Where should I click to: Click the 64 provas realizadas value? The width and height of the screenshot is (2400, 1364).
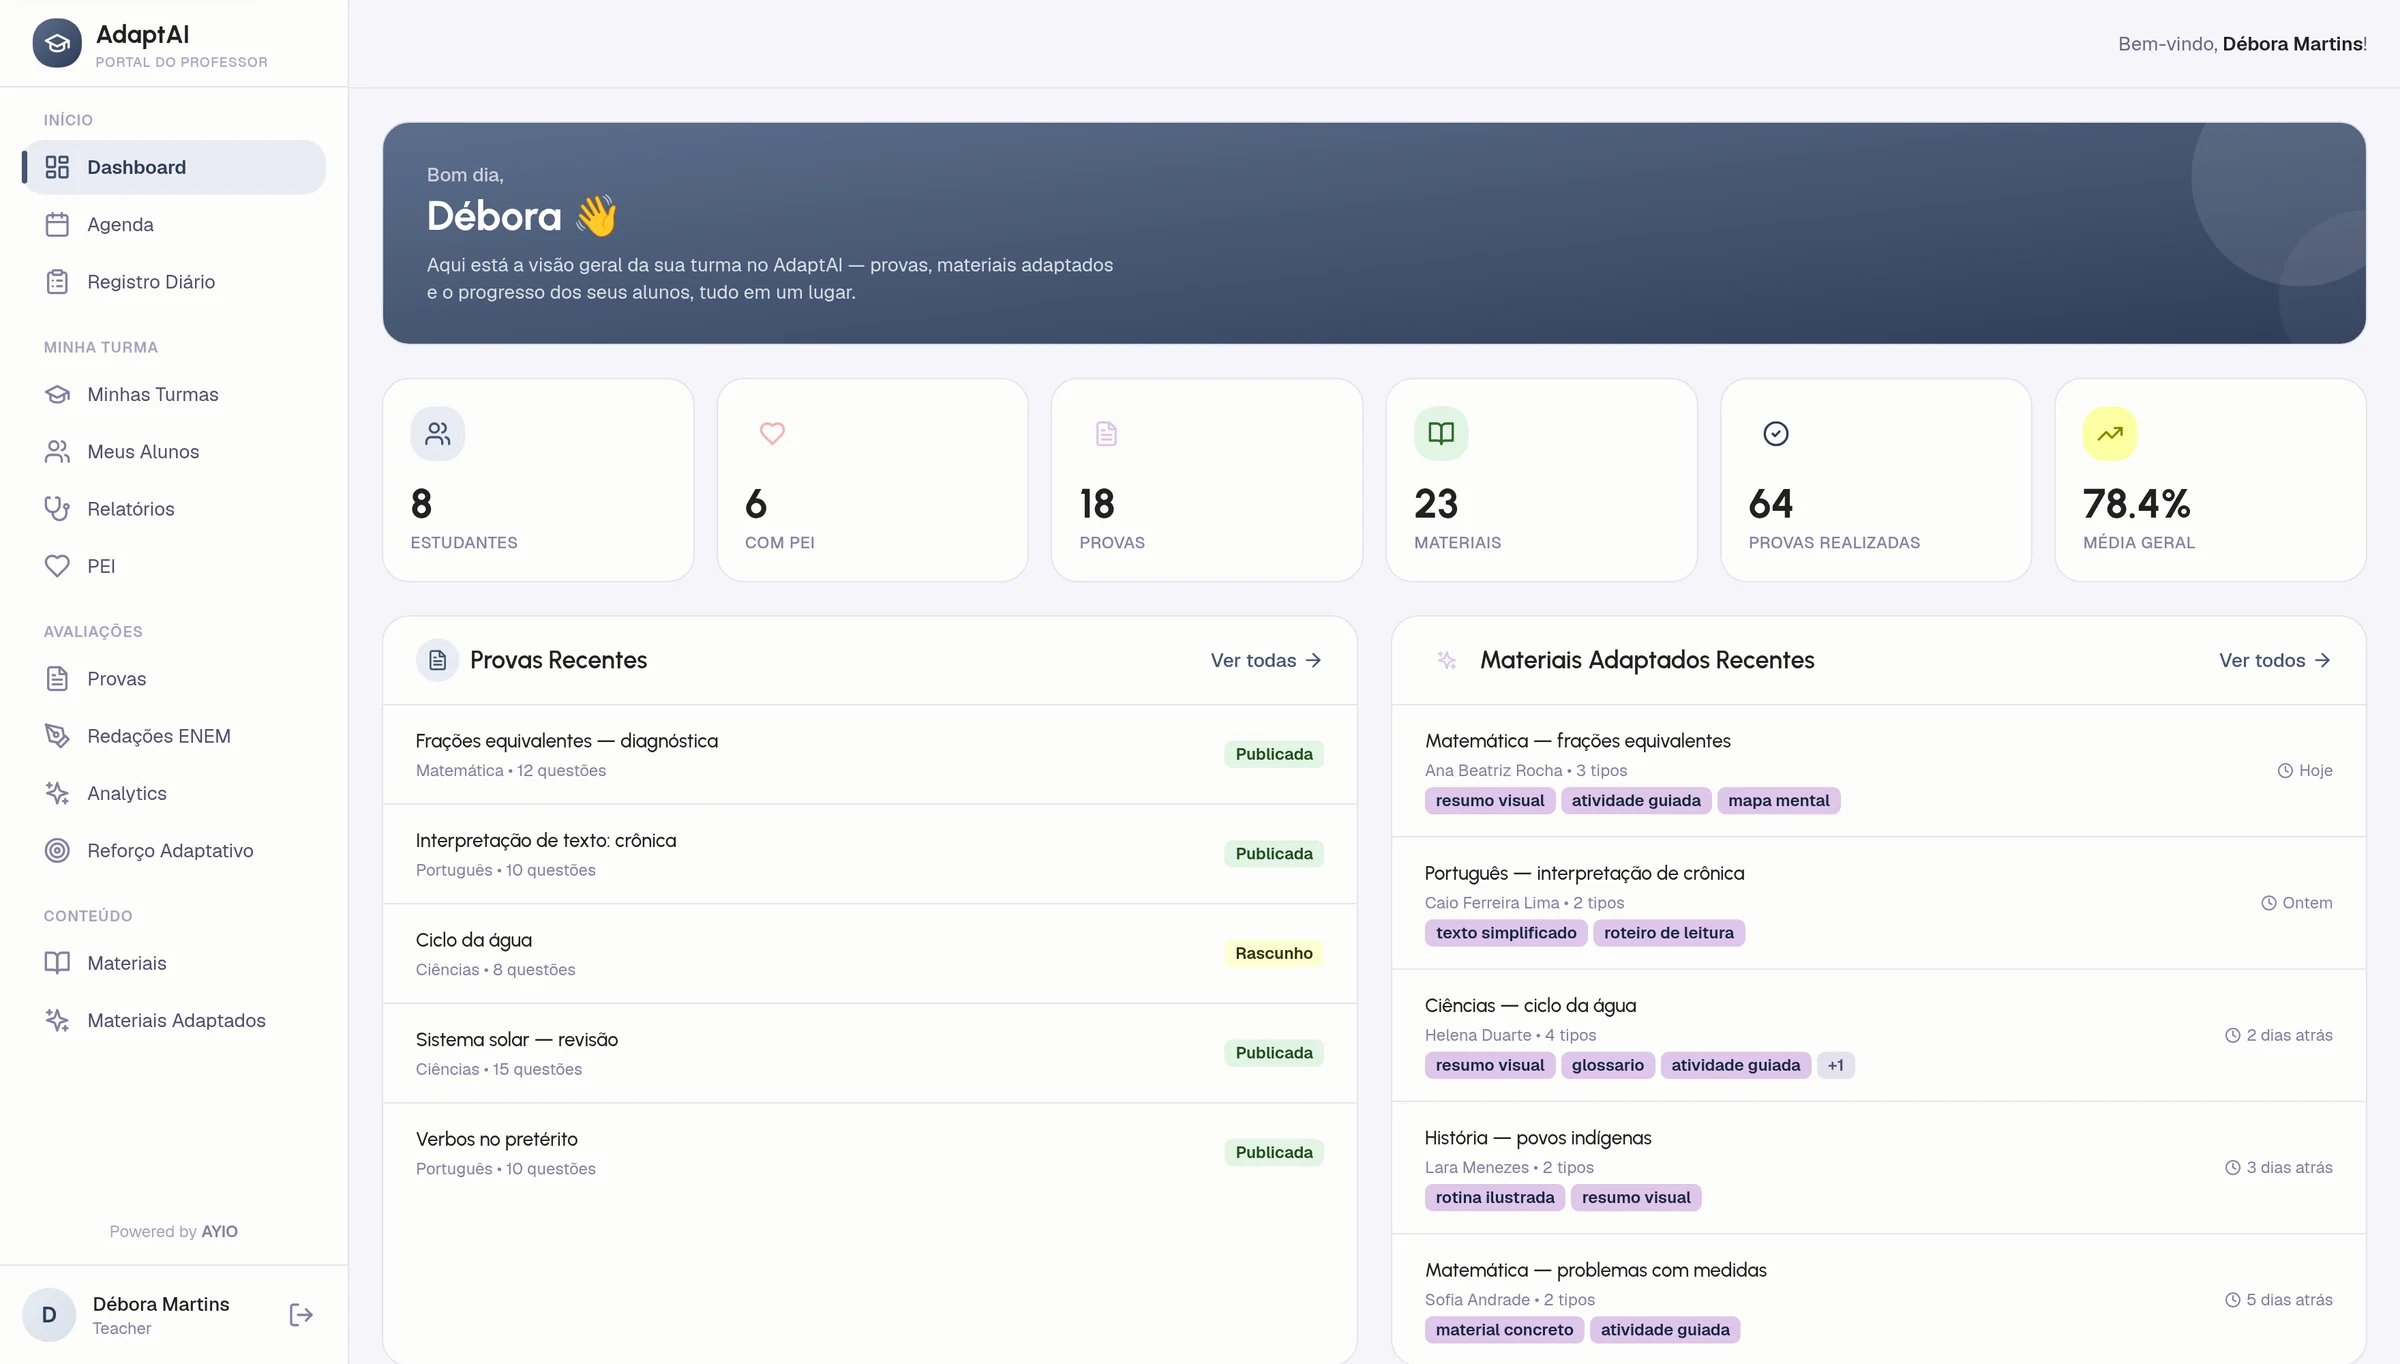tap(1771, 504)
